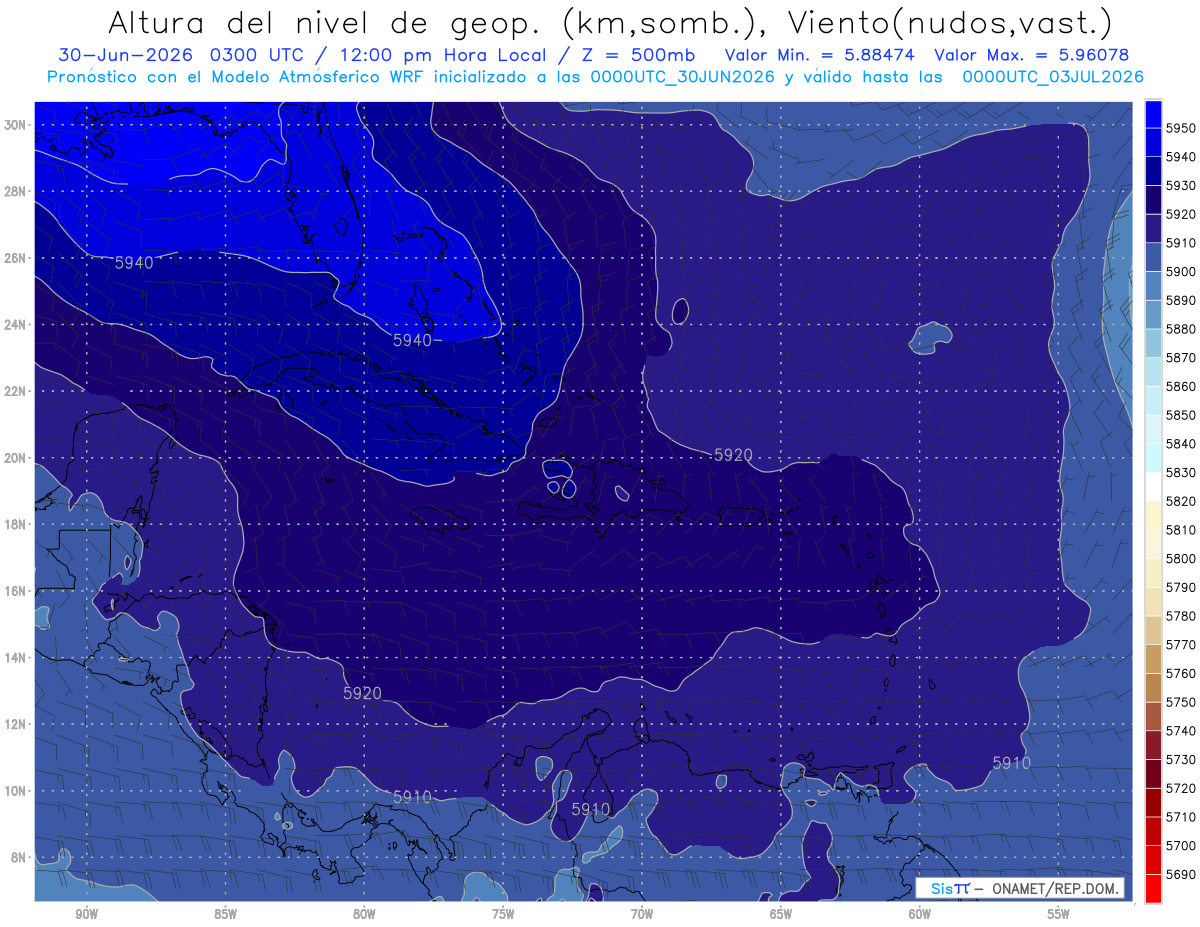Screen dimensions: 1200x927
Task: Click the 8N latitude axis label
Action: (18, 857)
